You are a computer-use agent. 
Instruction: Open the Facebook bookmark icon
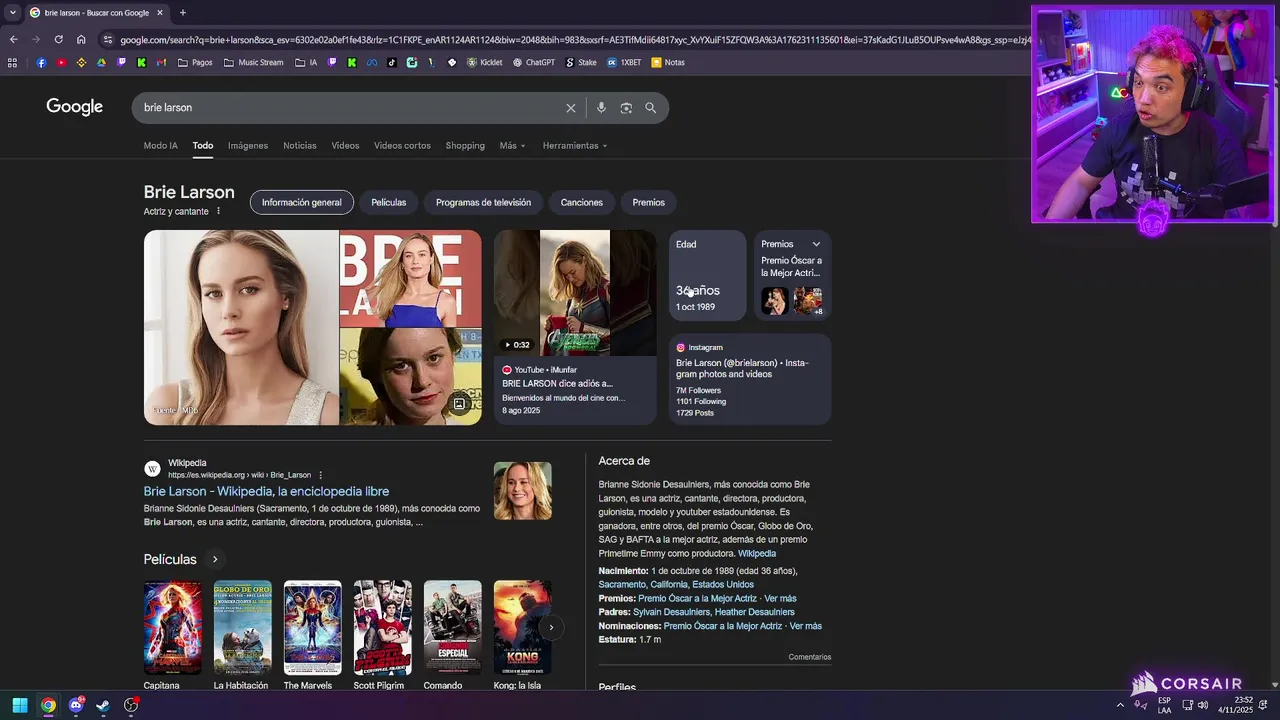tap(41, 62)
